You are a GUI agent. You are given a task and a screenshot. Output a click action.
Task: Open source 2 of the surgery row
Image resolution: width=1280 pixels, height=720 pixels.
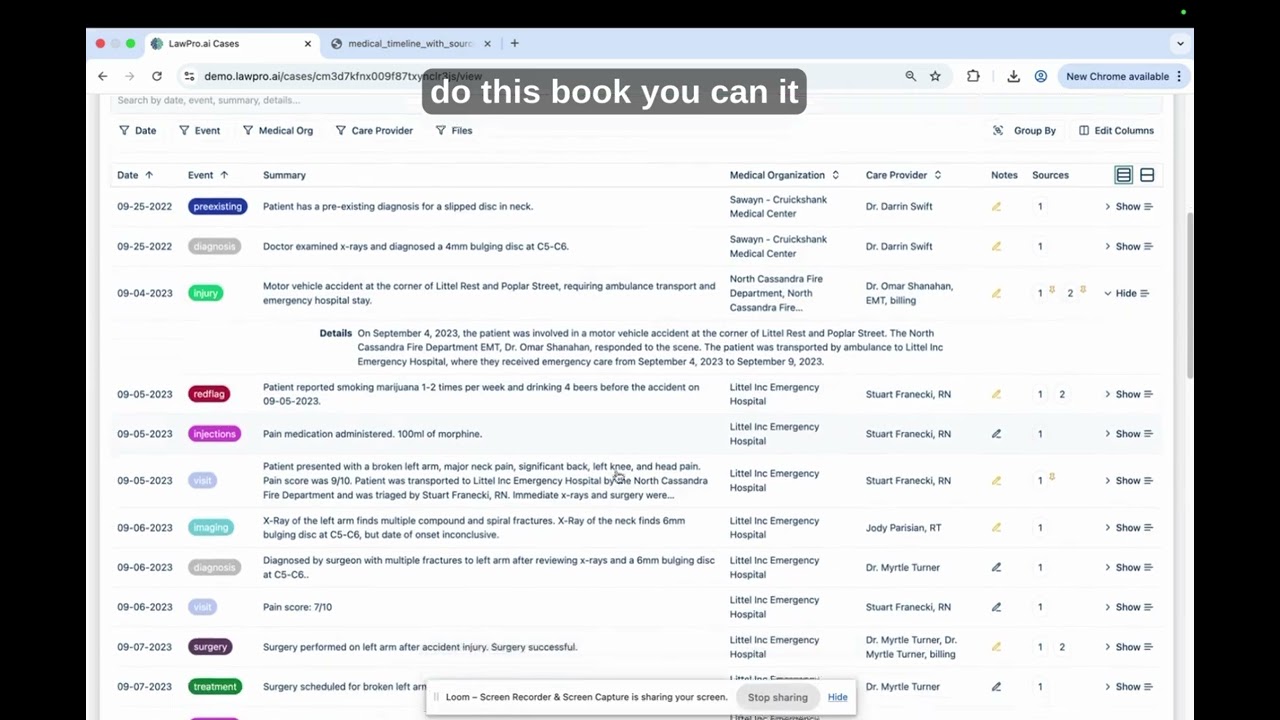point(1062,647)
